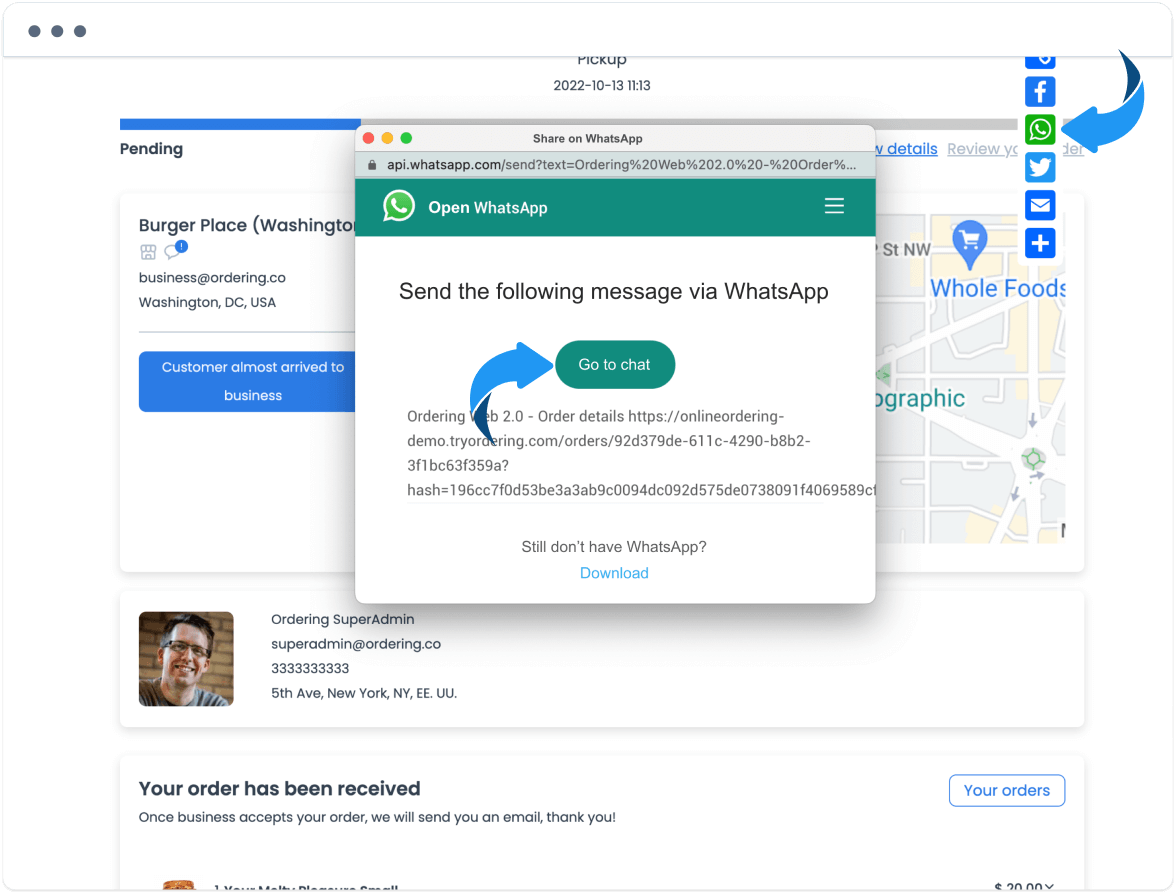This screenshot has height=895, width=1176.
Task: Click the Washington, DC, USA address
Action: [207, 302]
